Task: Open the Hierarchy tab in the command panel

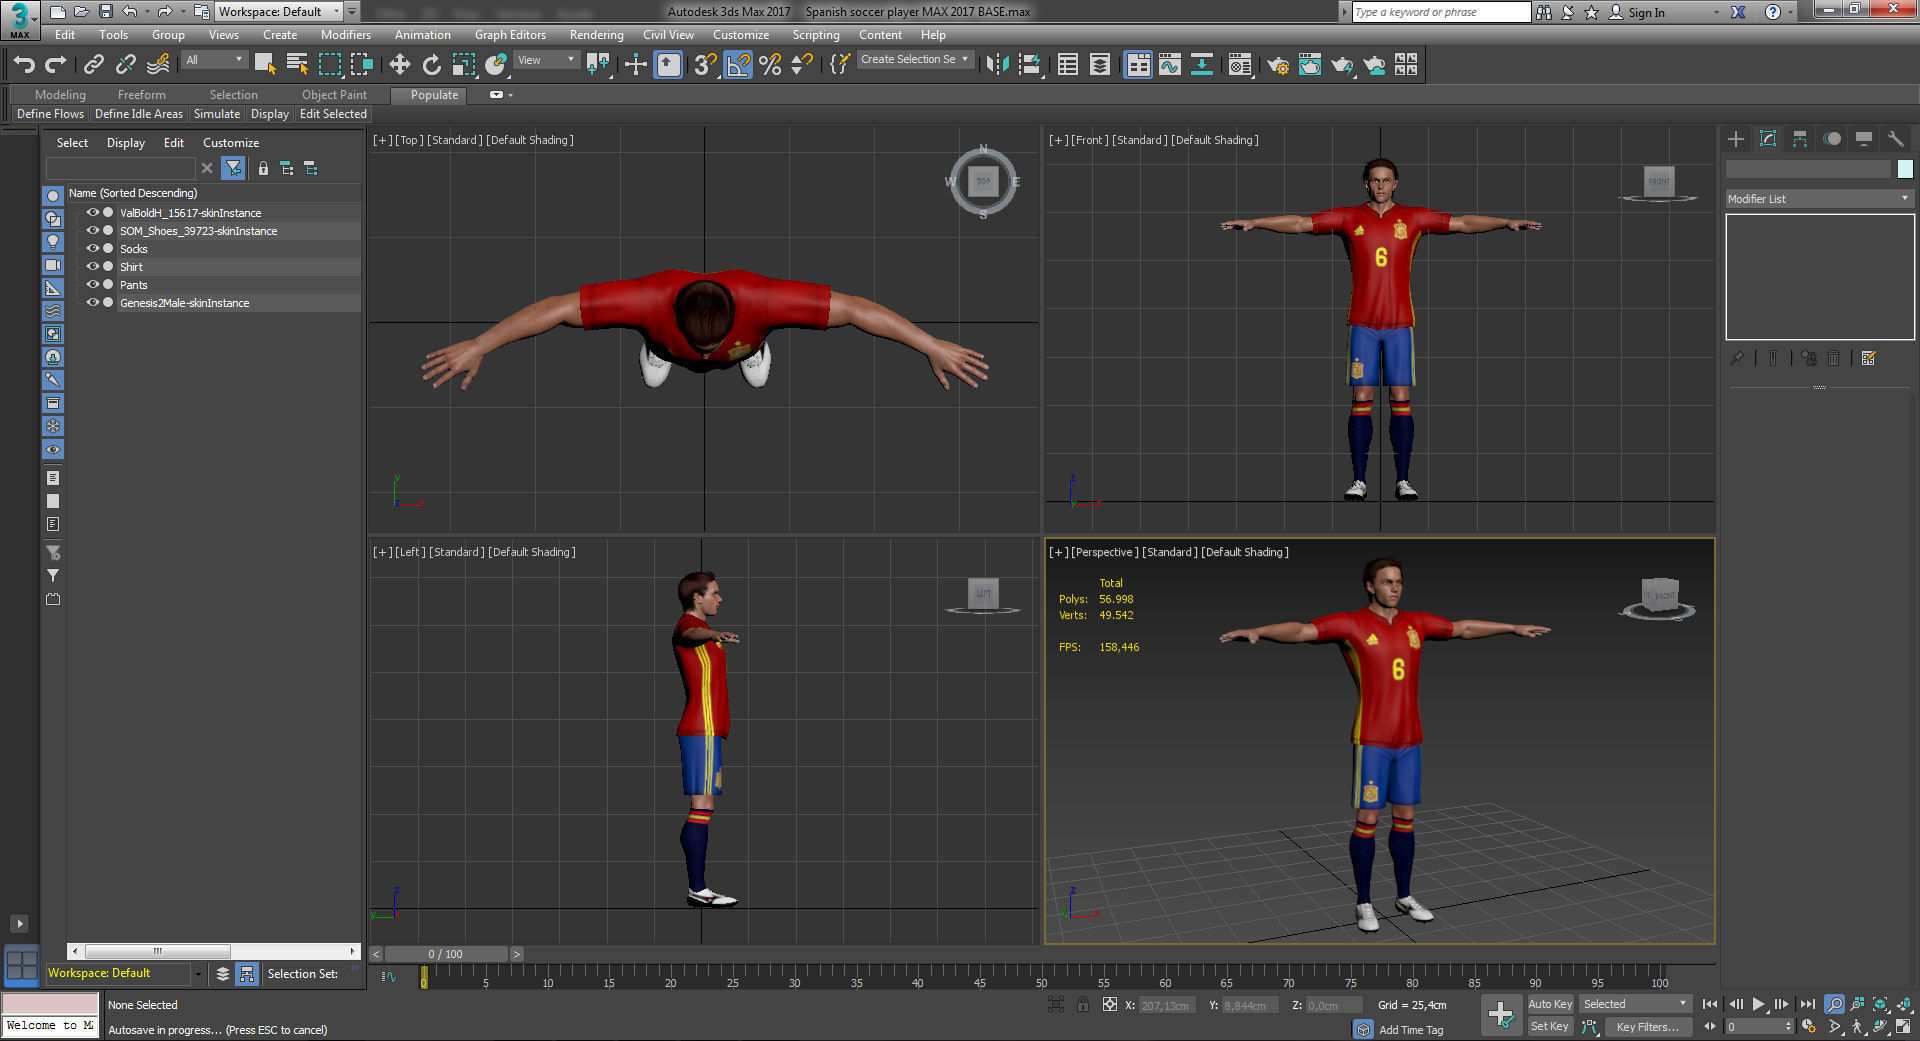Action: click(x=1800, y=139)
